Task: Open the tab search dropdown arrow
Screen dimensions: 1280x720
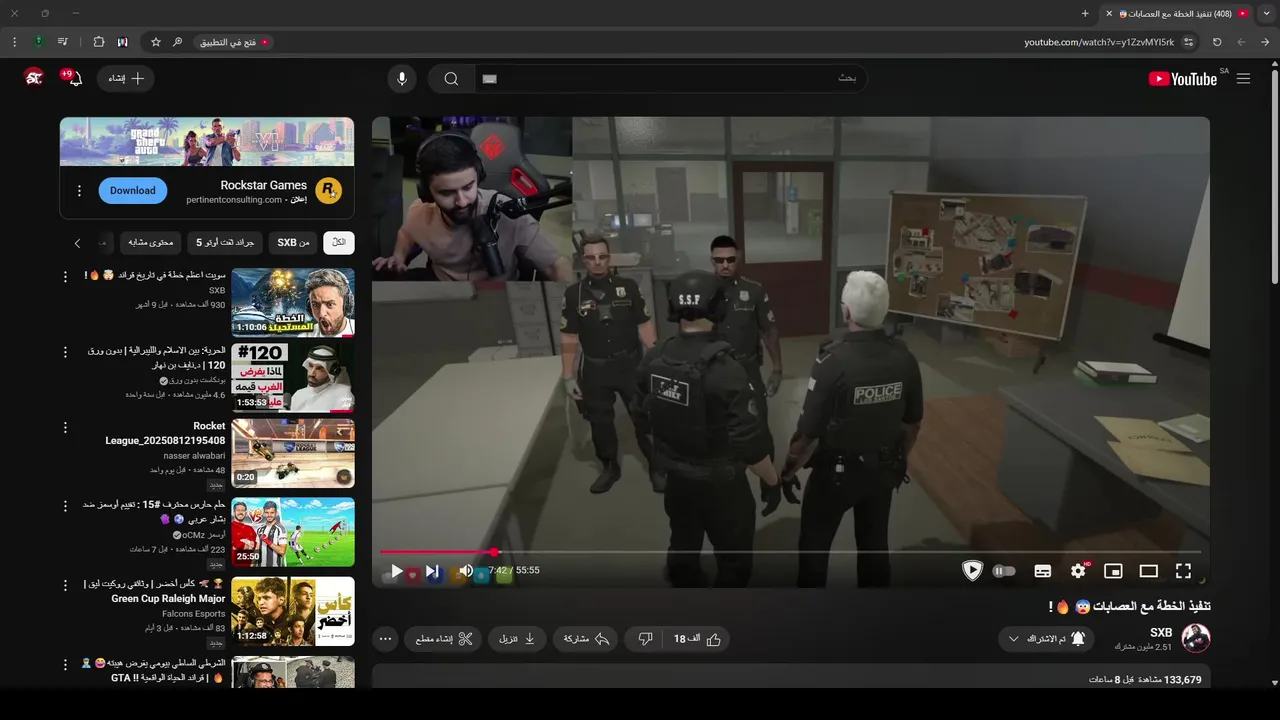Action: click(x=1266, y=13)
